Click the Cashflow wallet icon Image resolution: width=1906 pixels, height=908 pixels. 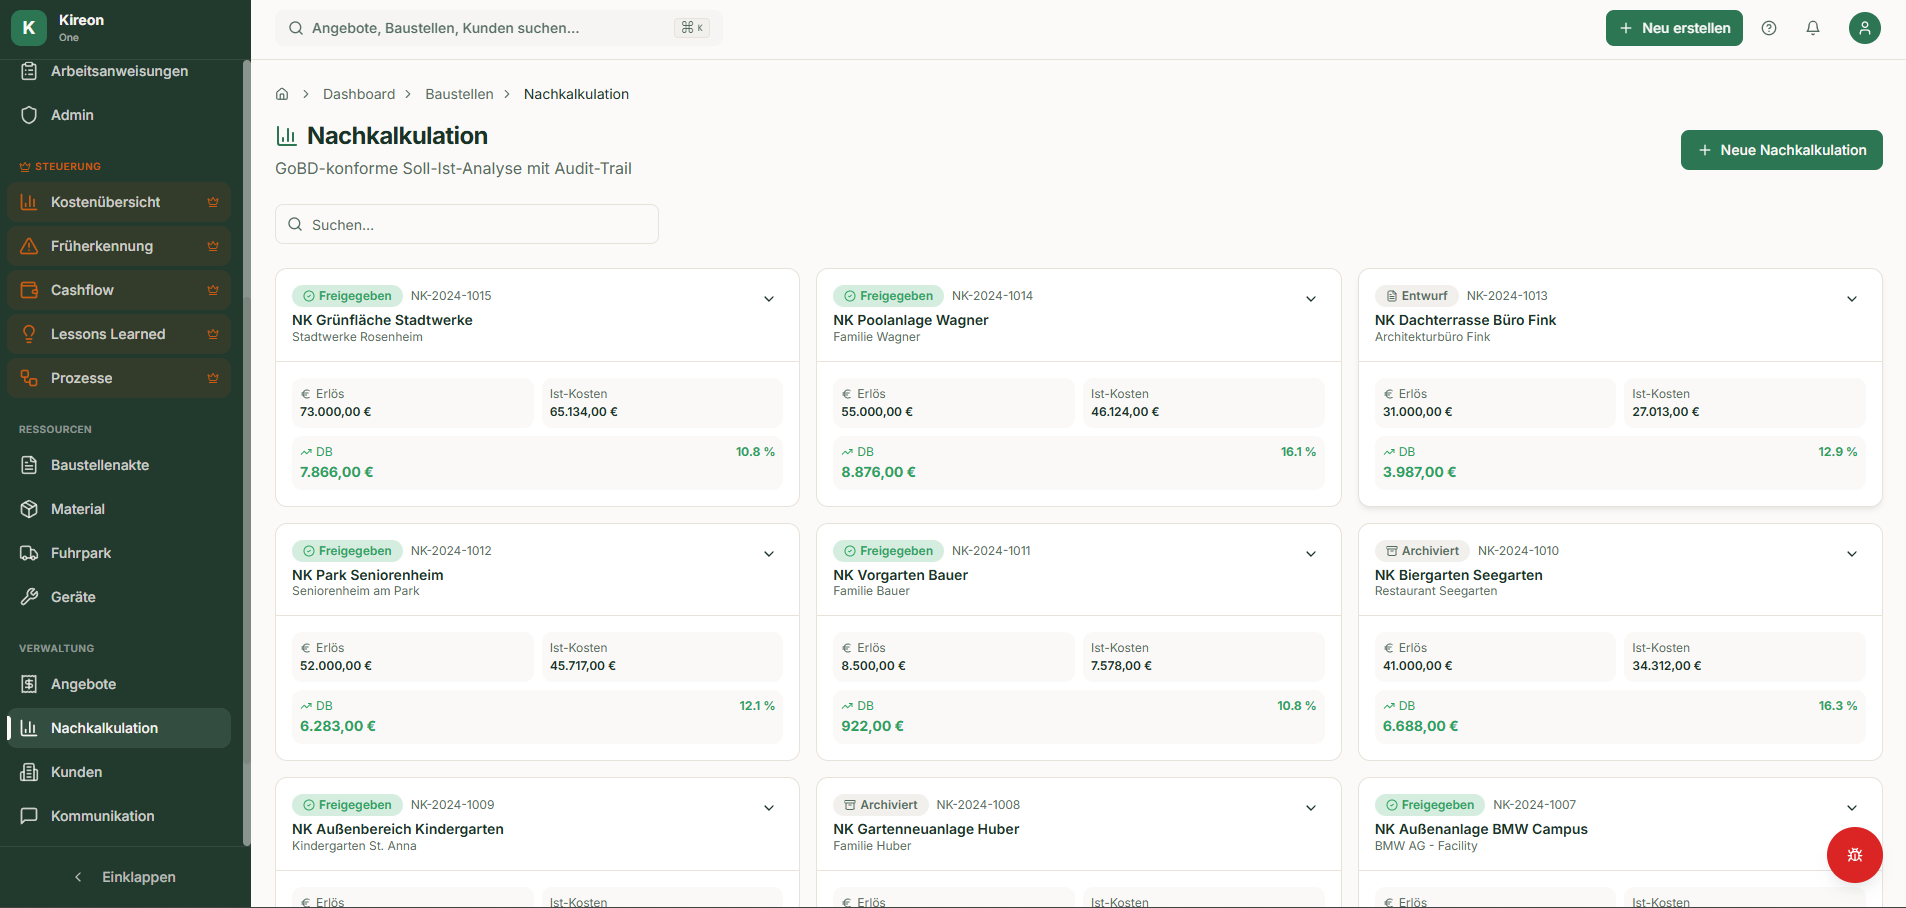tap(29, 290)
